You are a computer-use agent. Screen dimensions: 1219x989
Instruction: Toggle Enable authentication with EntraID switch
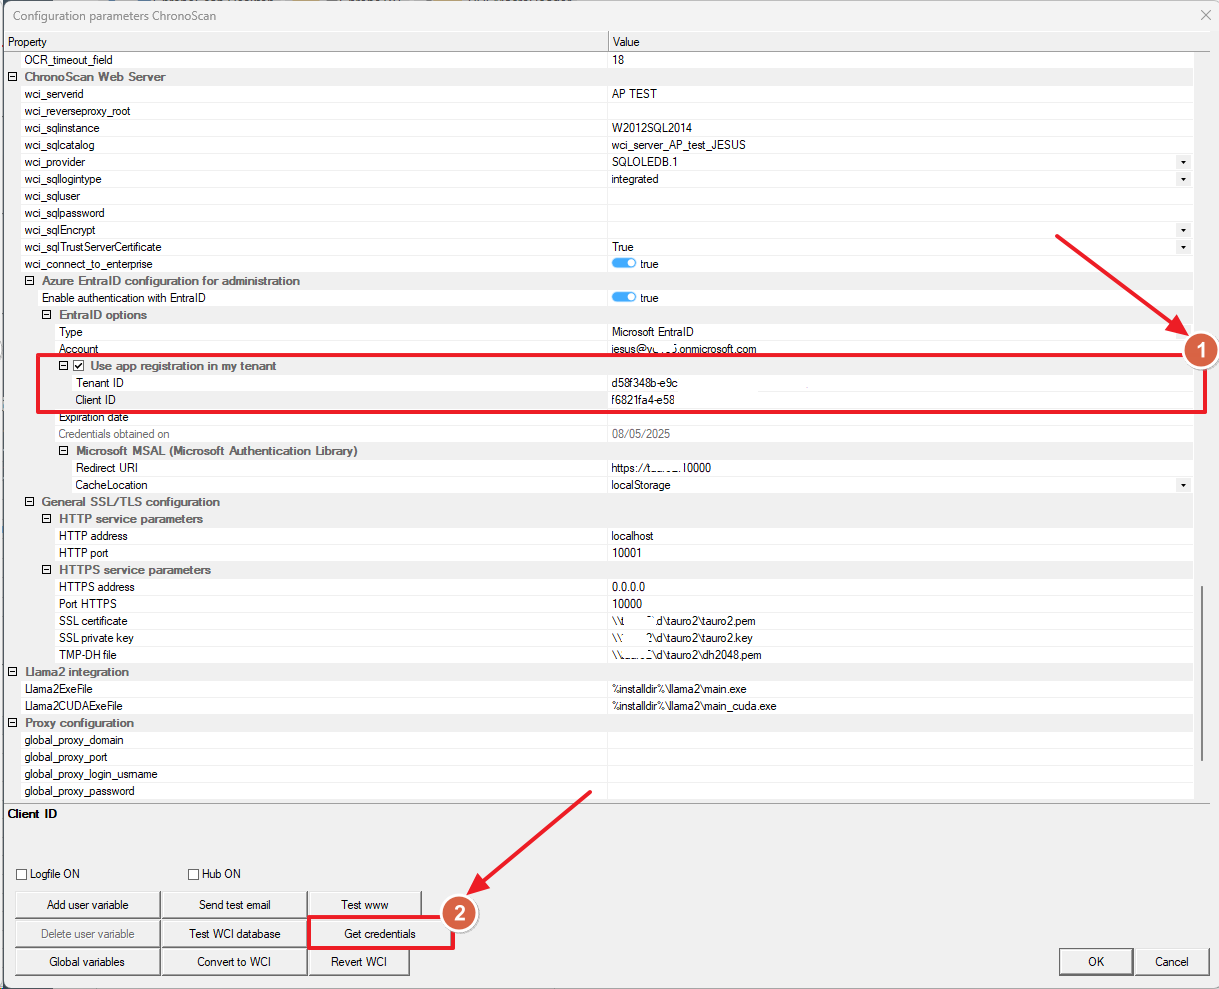[x=624, y=298]
